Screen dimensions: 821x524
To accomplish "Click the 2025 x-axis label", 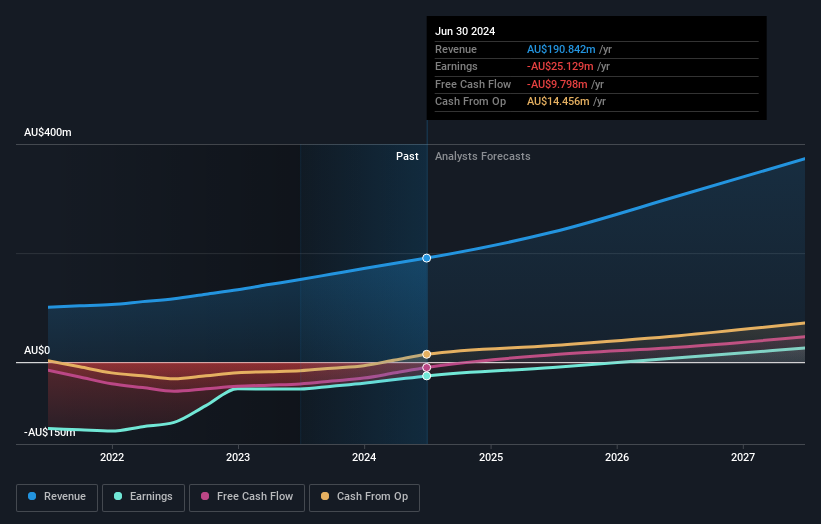I will (491, 457).
